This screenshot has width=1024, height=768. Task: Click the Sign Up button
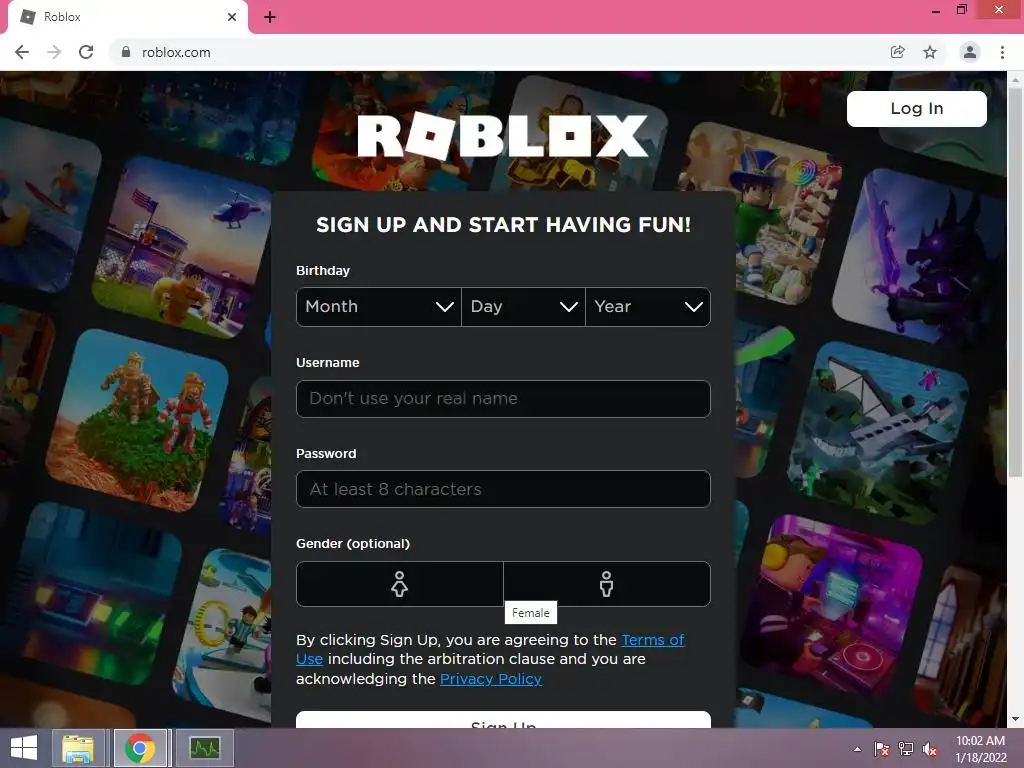click(503, 720)
